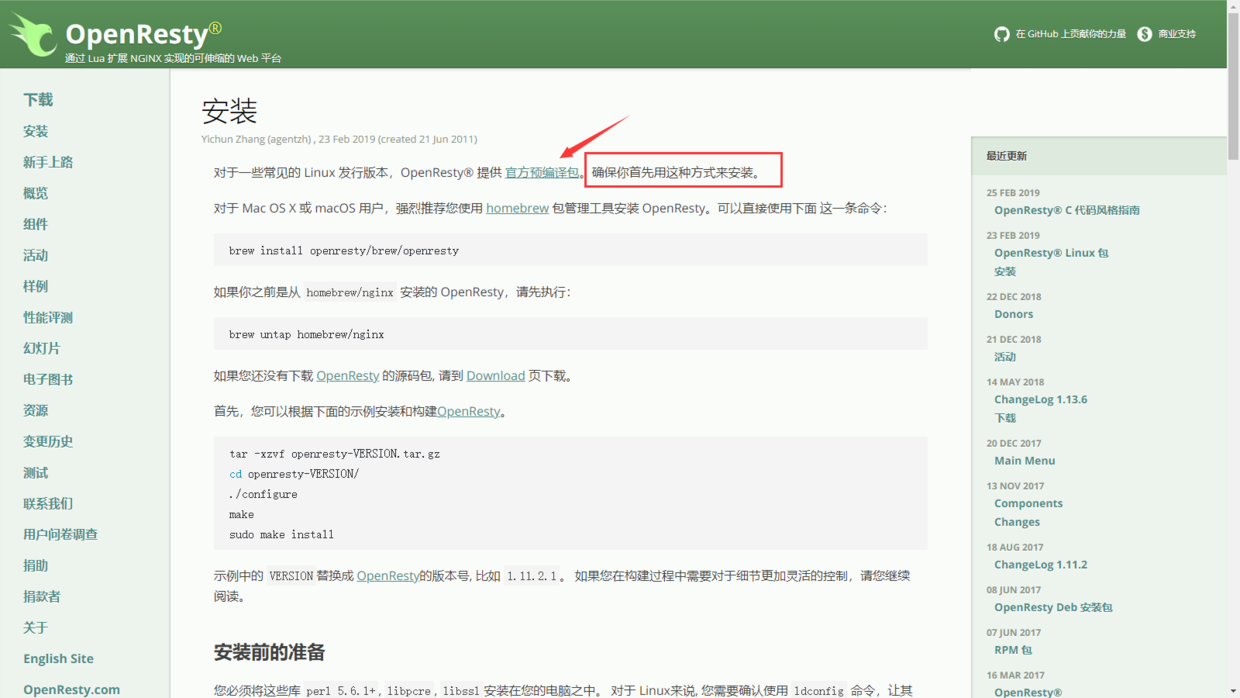Click the OpenResty bird logo

[33, 35]
